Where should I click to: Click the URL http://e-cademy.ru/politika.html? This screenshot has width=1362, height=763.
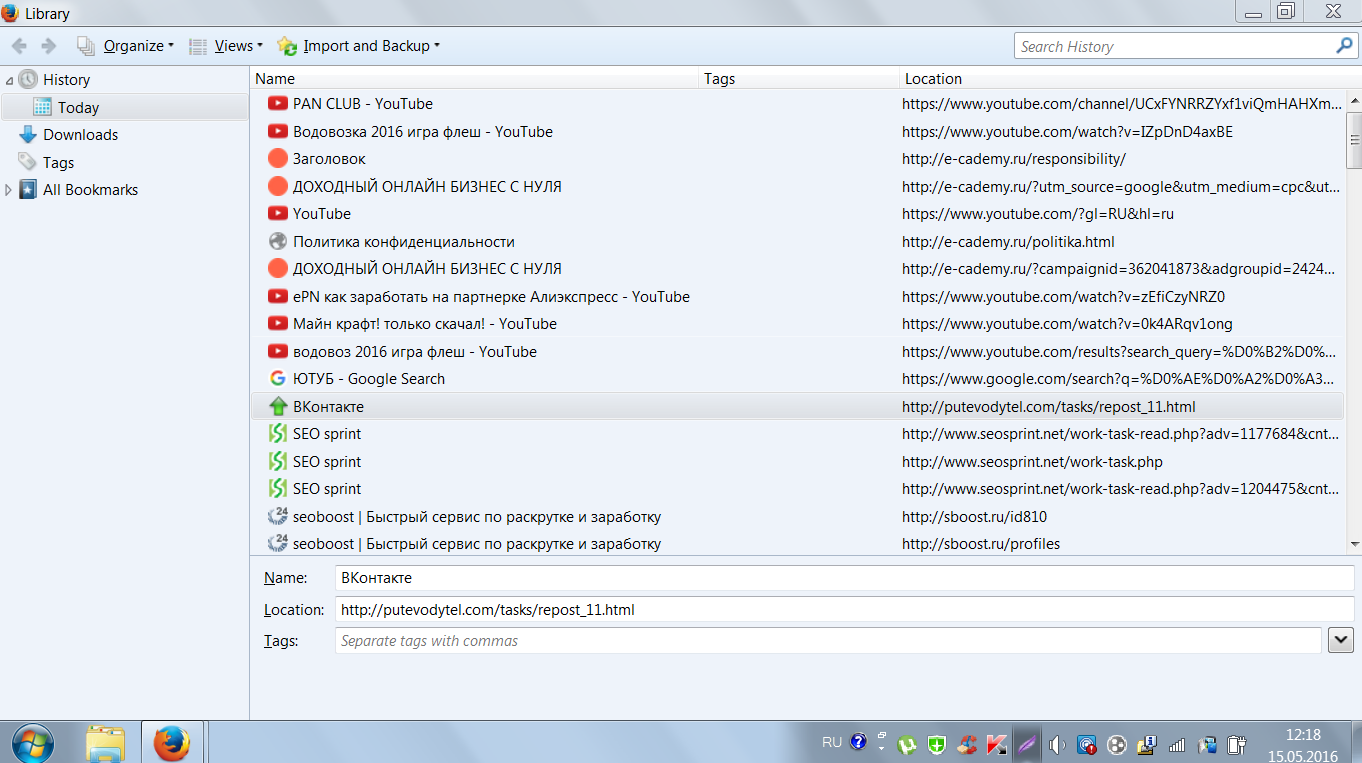1008,242
